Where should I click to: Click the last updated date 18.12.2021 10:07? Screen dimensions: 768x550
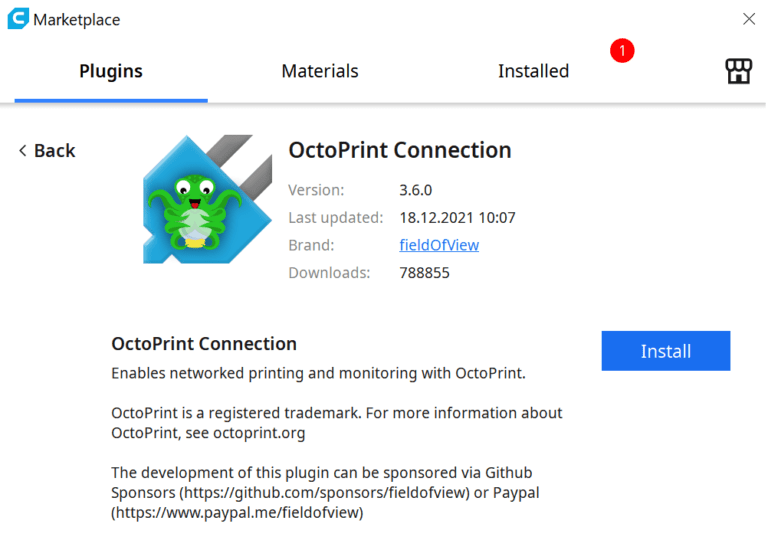point(457,217)
